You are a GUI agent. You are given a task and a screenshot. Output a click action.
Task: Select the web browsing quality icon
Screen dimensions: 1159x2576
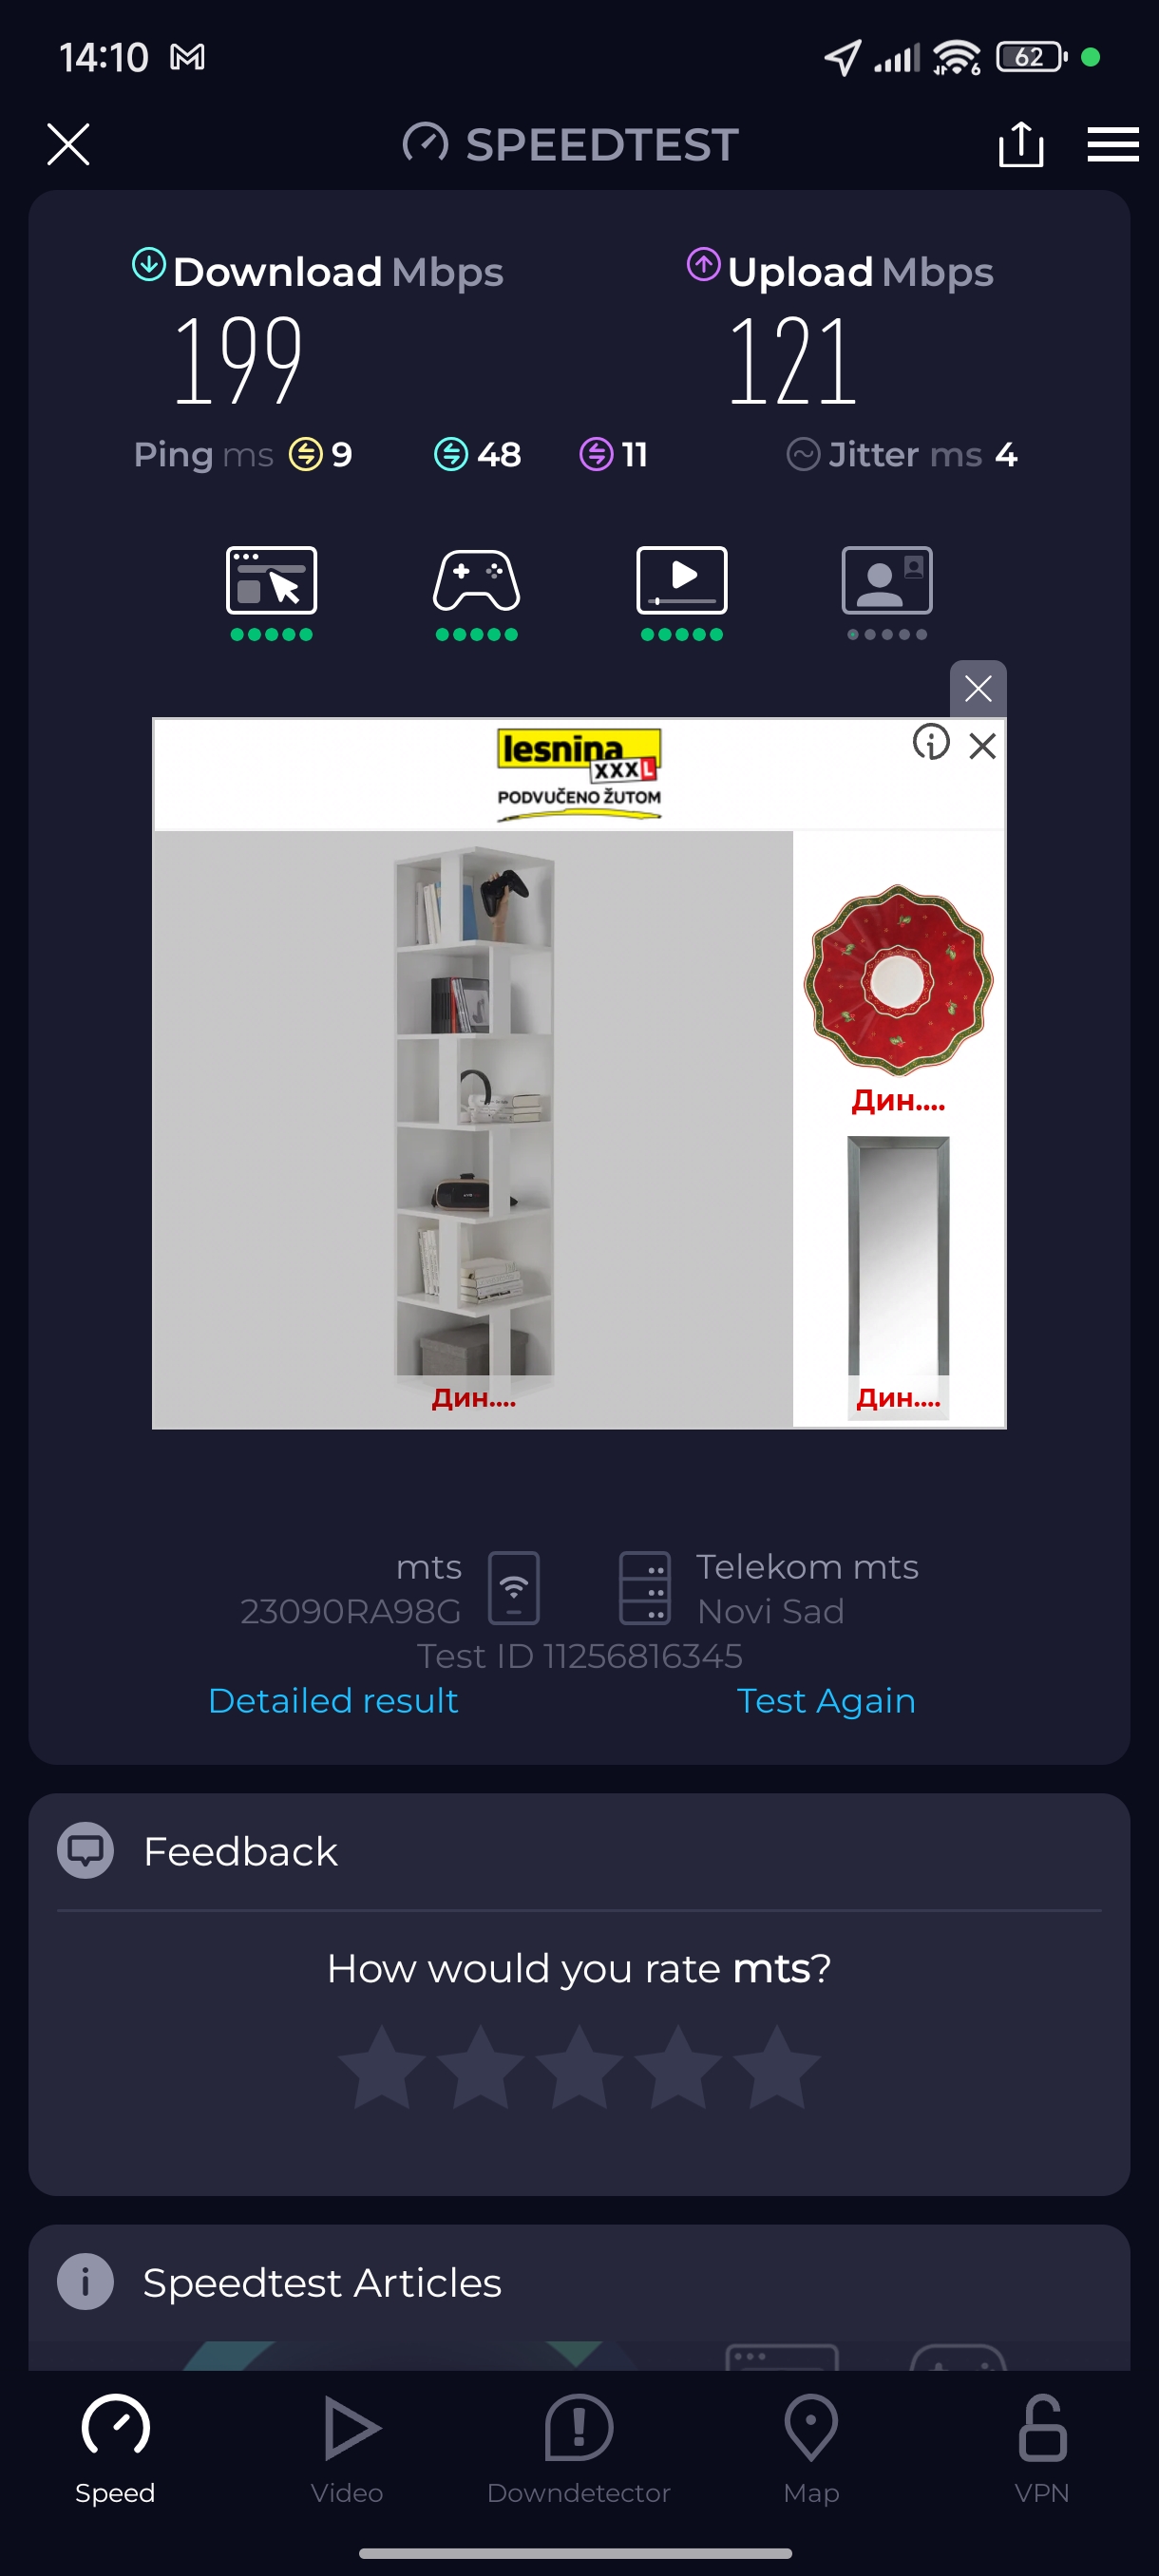point(271,580)
